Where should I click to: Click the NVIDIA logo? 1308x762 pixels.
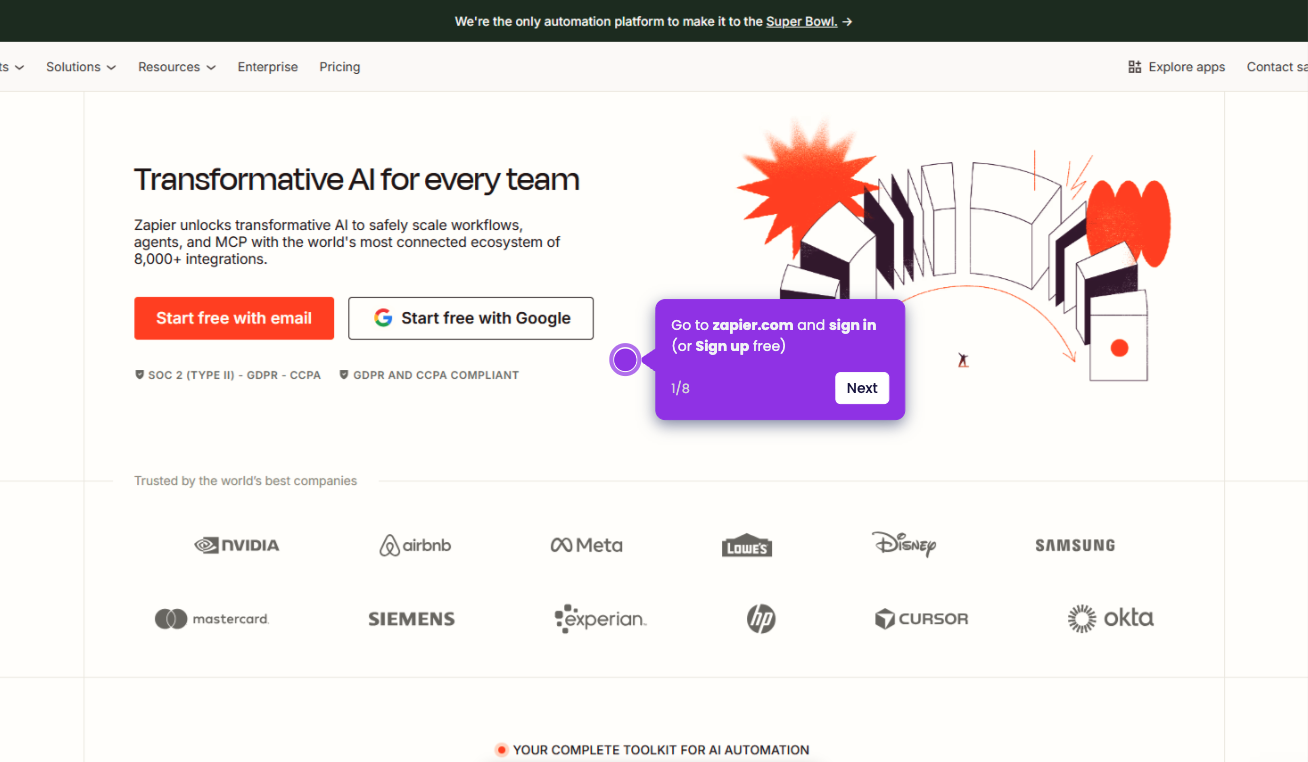click(x=237, y=545)
